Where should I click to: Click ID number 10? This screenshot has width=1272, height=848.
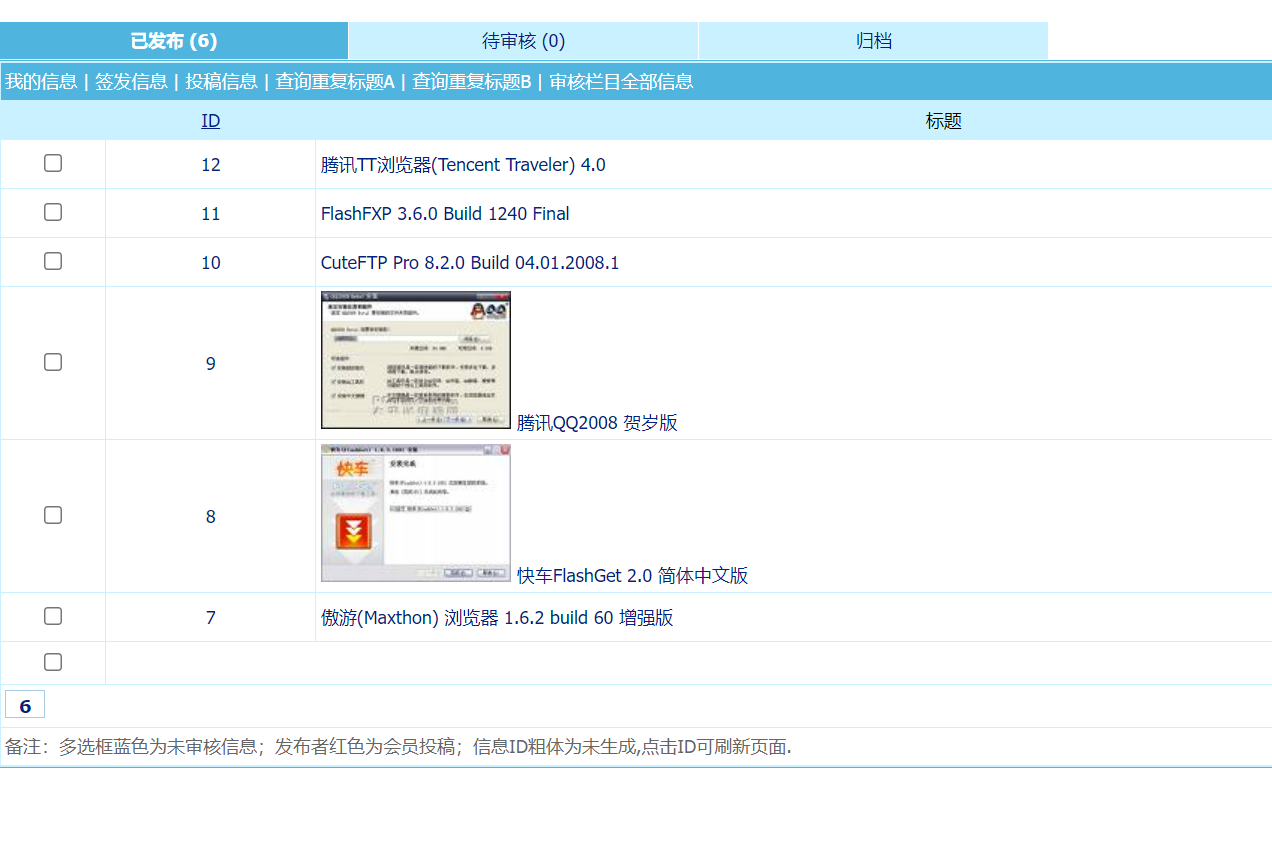coord(210,263)
